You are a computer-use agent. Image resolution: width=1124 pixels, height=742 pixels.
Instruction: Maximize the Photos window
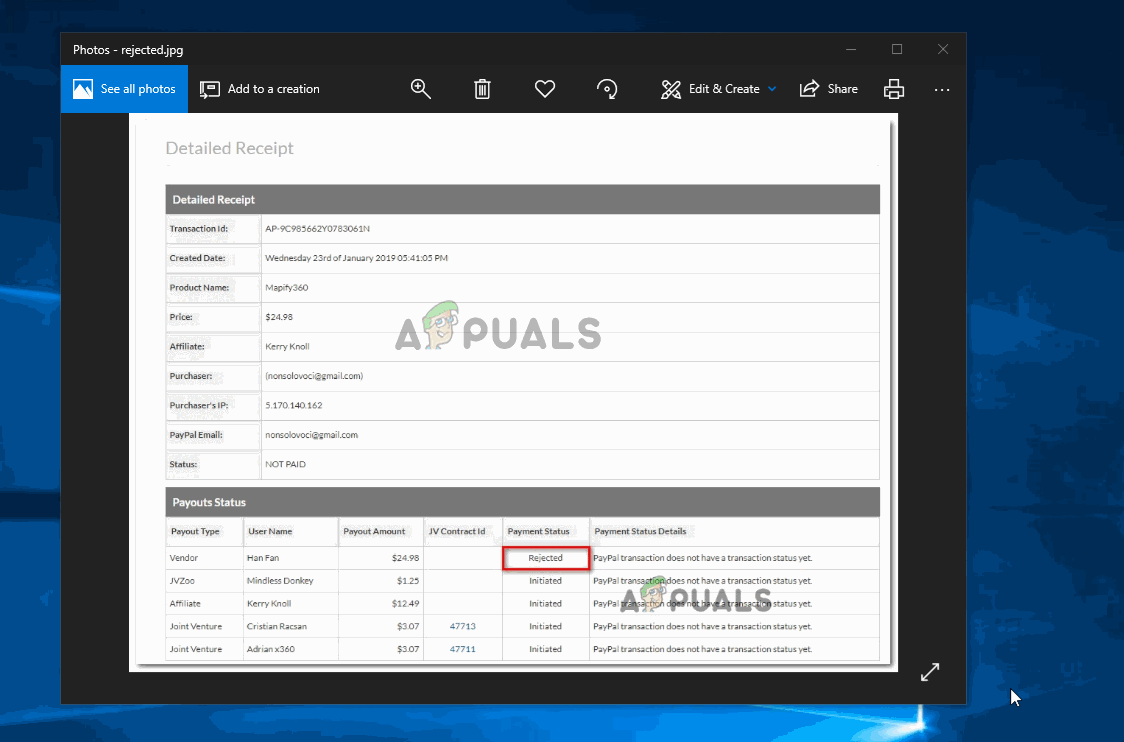coord(897,49)
